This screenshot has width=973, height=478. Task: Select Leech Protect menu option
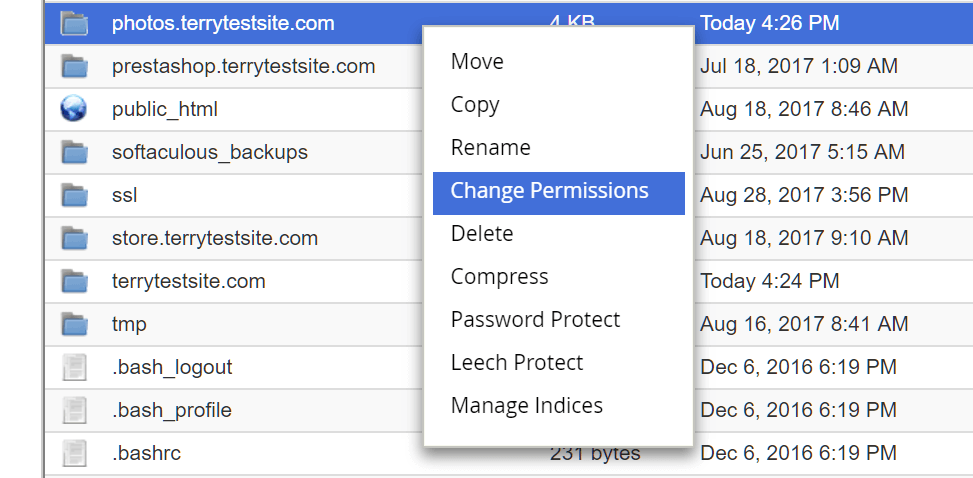(517, 363)
